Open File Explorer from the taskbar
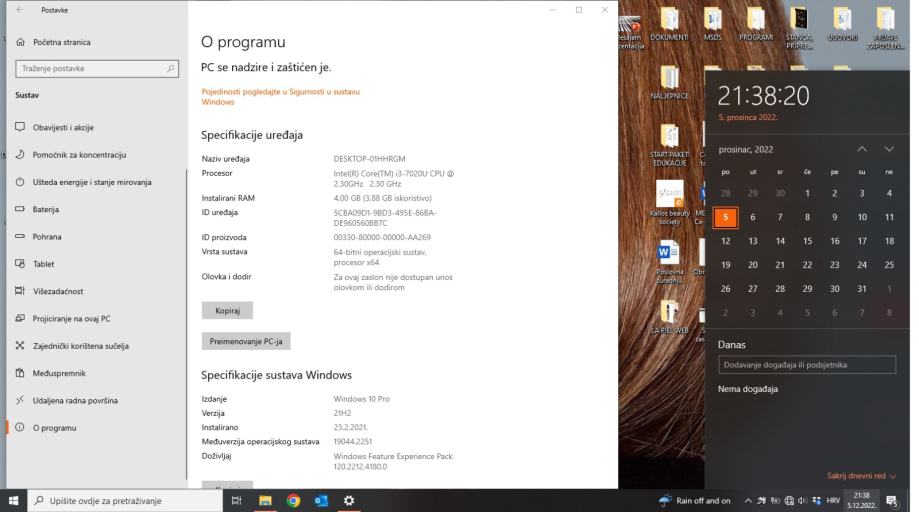Image resolution: width=919 pixels, height=512 pixels. 265,501
